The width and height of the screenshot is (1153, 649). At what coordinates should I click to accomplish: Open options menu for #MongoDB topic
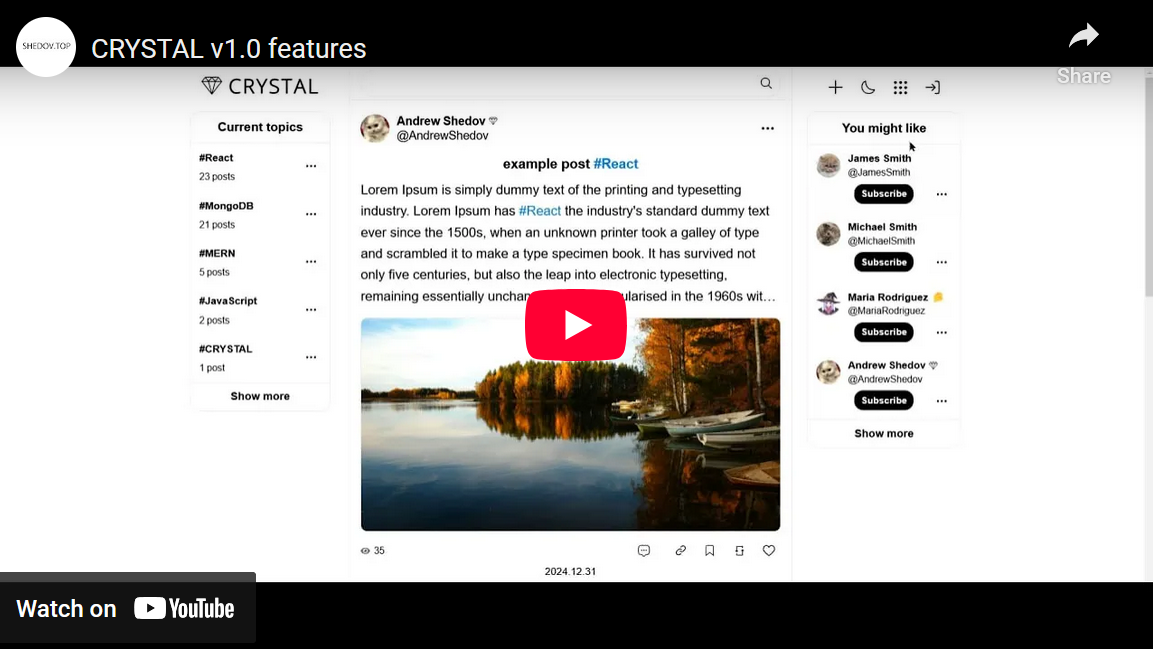point(311,214)
